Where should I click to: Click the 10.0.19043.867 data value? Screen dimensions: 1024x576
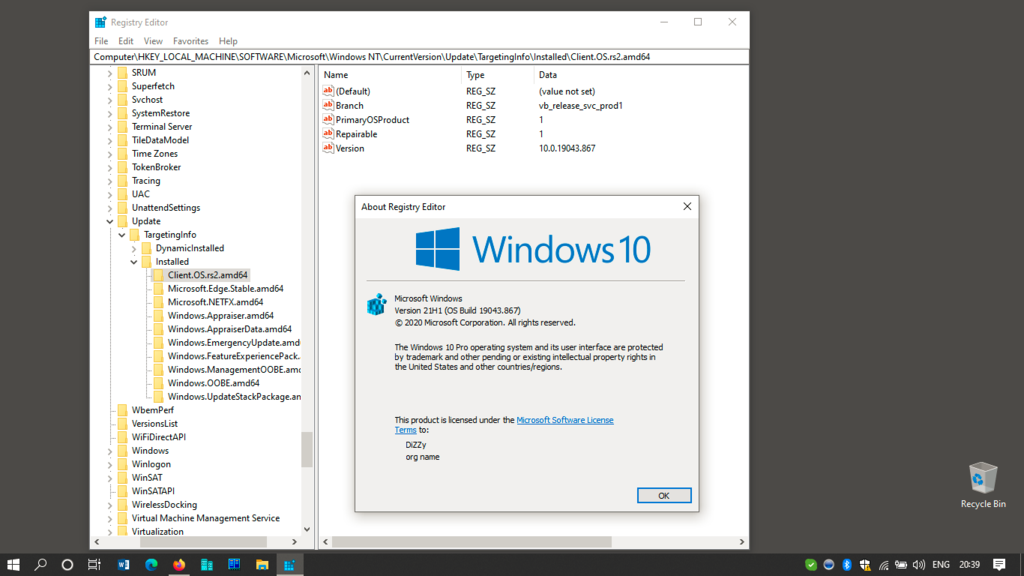(567, 148)
